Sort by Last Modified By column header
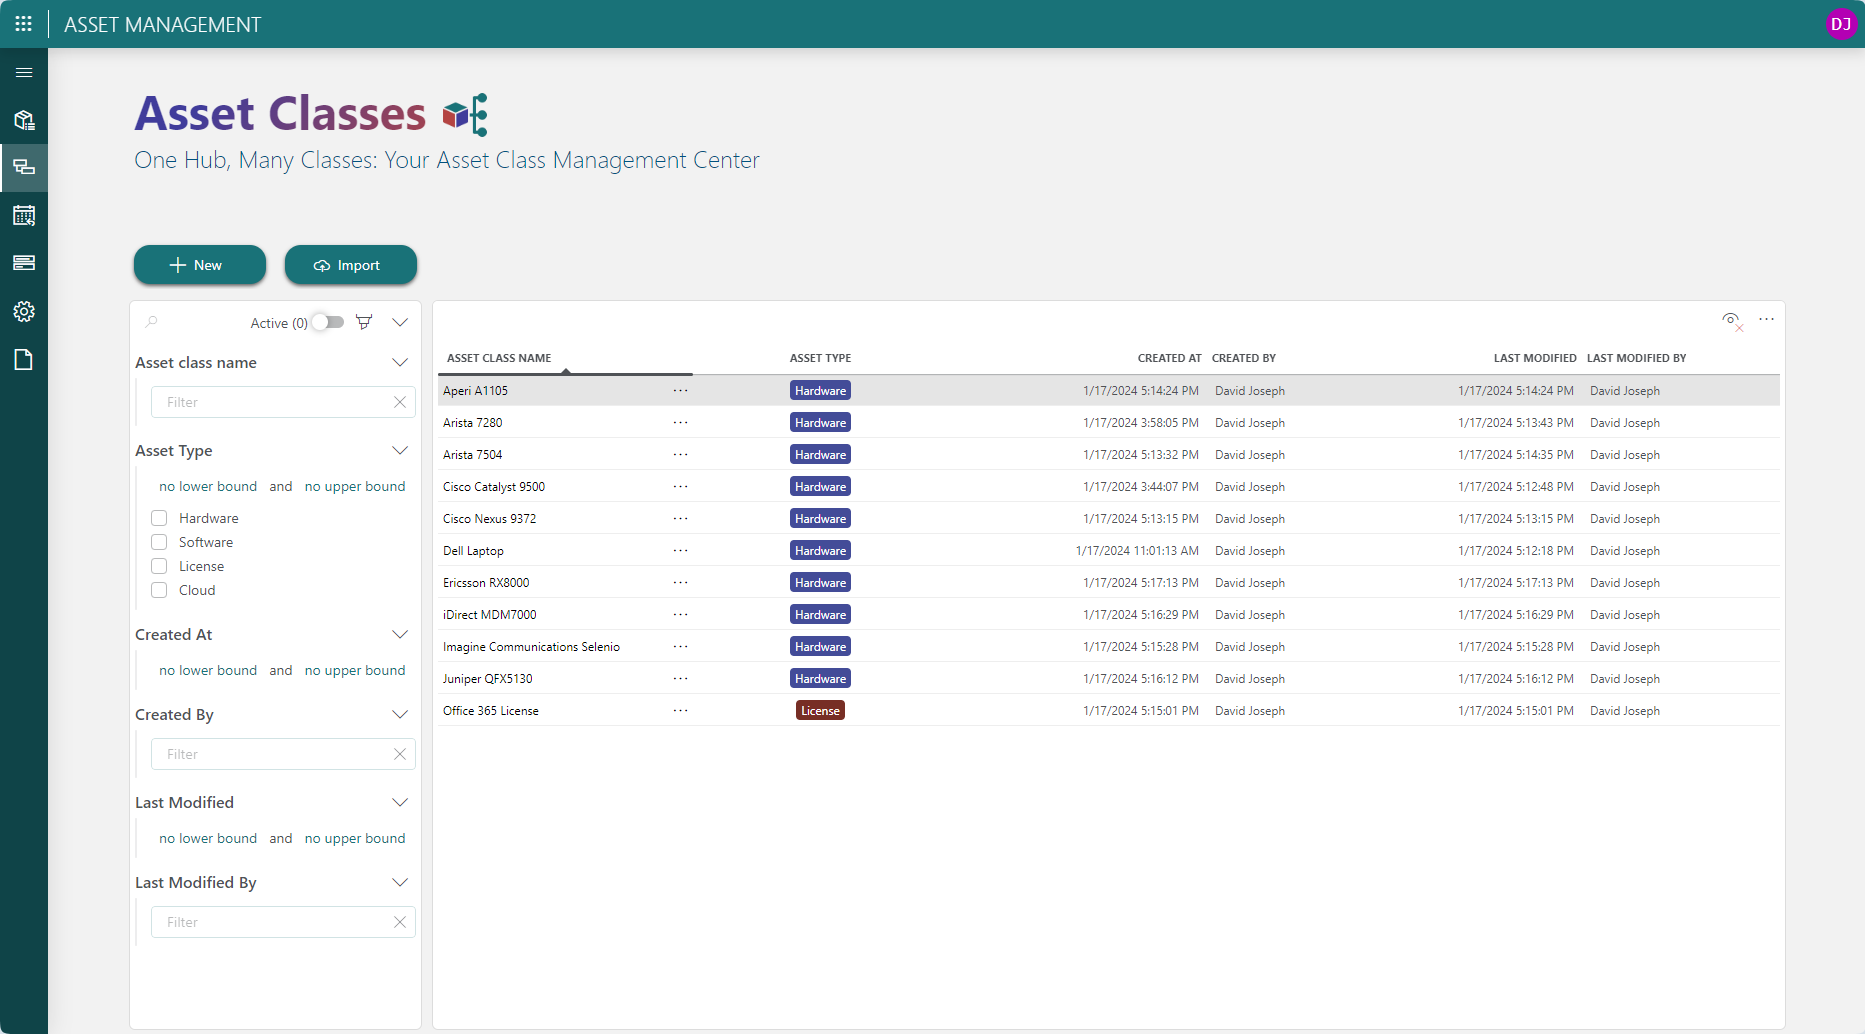The height and width of the screenshot is (1034, 1865). tap(1636, 358)
